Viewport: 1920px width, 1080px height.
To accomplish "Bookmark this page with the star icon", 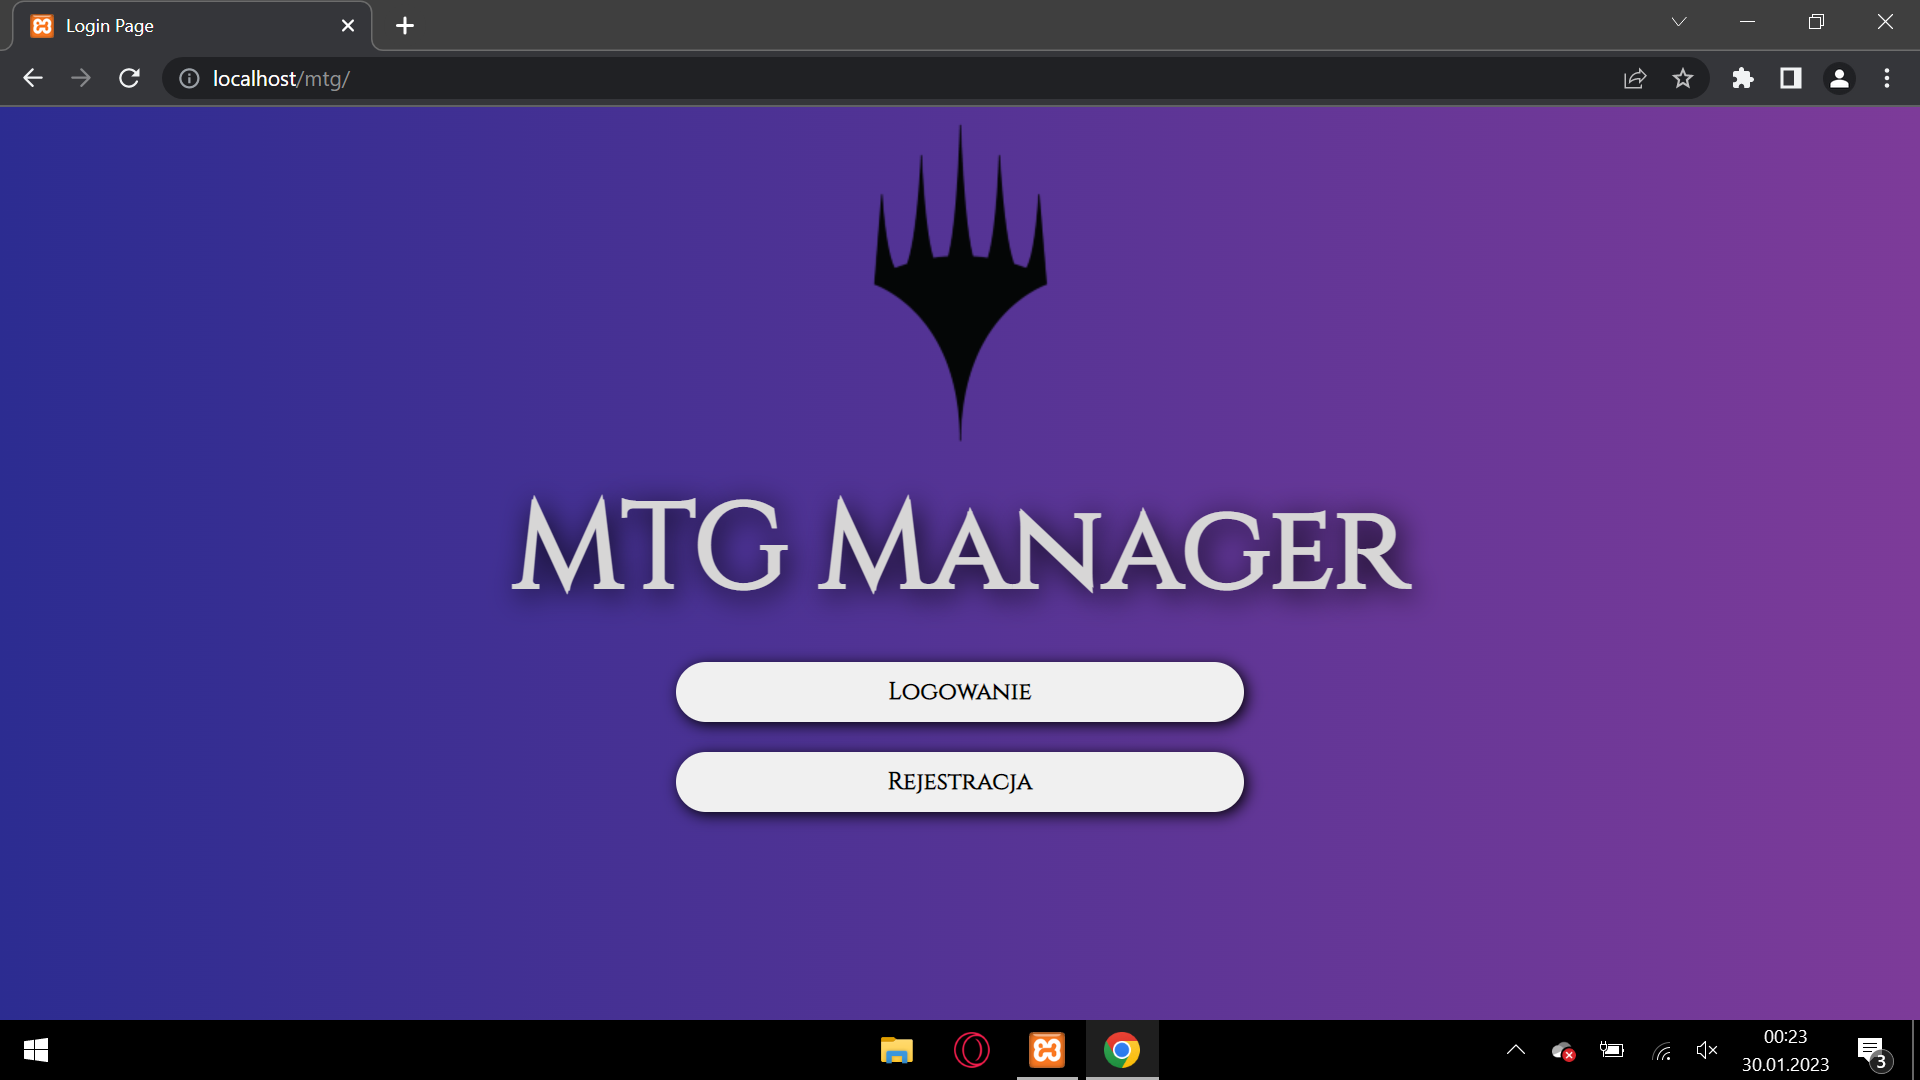I will pos(1684,78).
